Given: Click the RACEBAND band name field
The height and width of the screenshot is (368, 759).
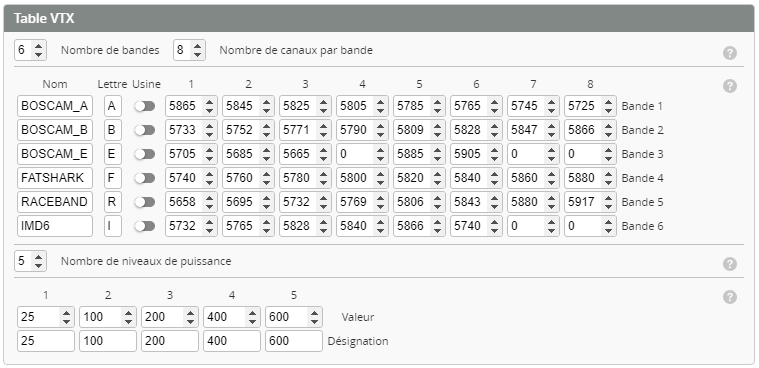Looking at the screenshot, I should click(x=55, y=202).
